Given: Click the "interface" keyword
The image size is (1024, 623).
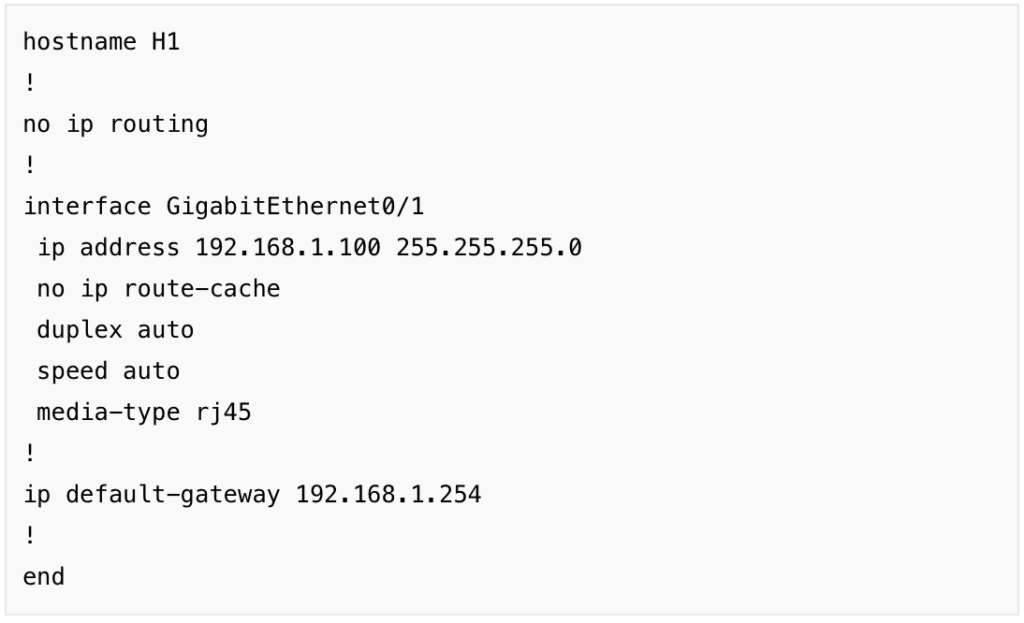Looking at the screenshot, I should tap(87, 207).
